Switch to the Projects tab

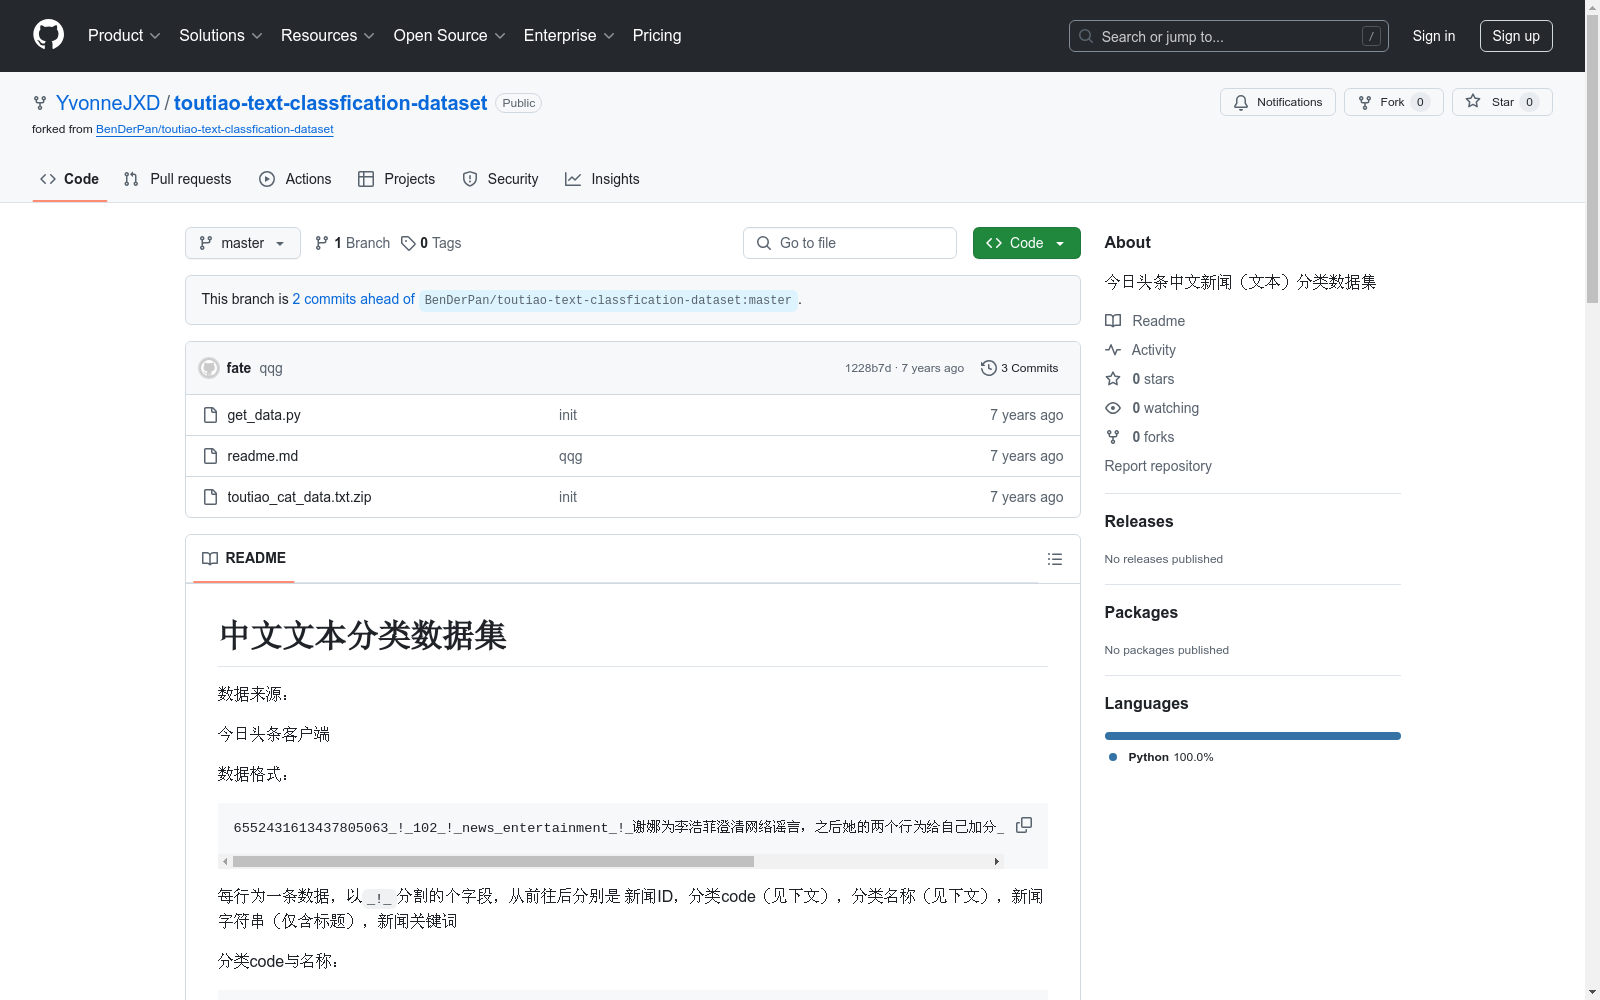pos(397,179)
